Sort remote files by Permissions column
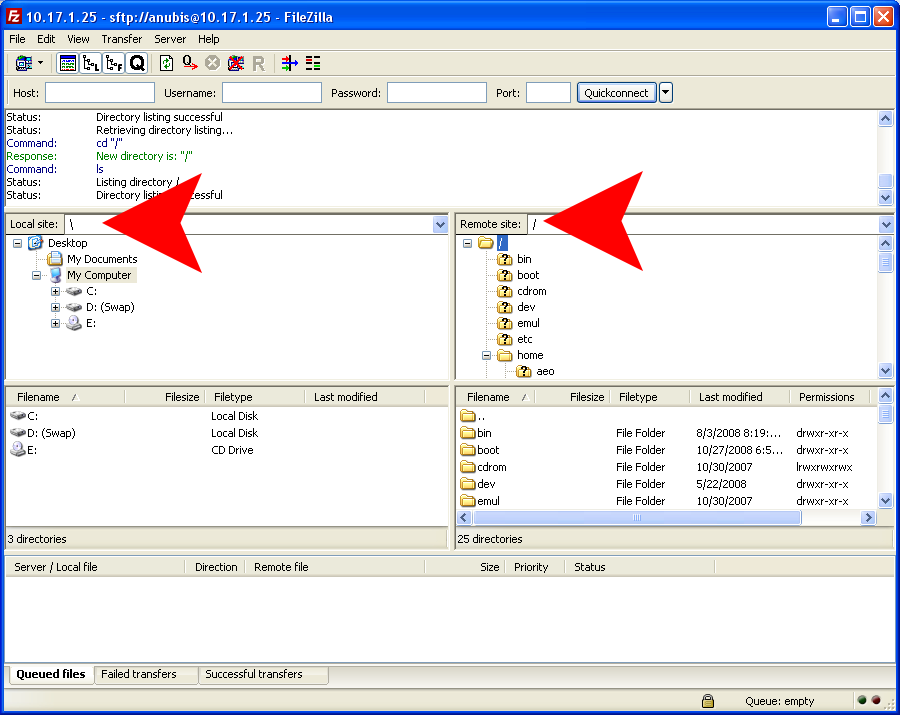This screenshot has width=900, height=715. tap(829, 397)
